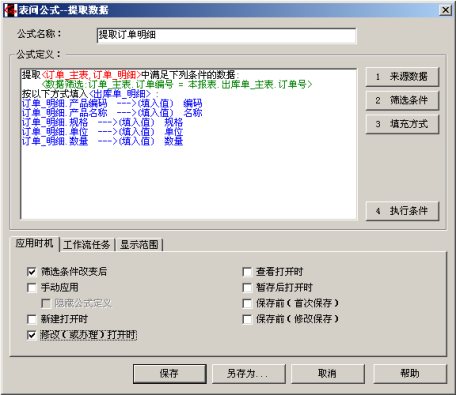Image resolution: width=456 pixels, height=395 pixels.
Task: Uncheck the 修改(或办理)打开时 checkbox
Action: coord(32,335)
